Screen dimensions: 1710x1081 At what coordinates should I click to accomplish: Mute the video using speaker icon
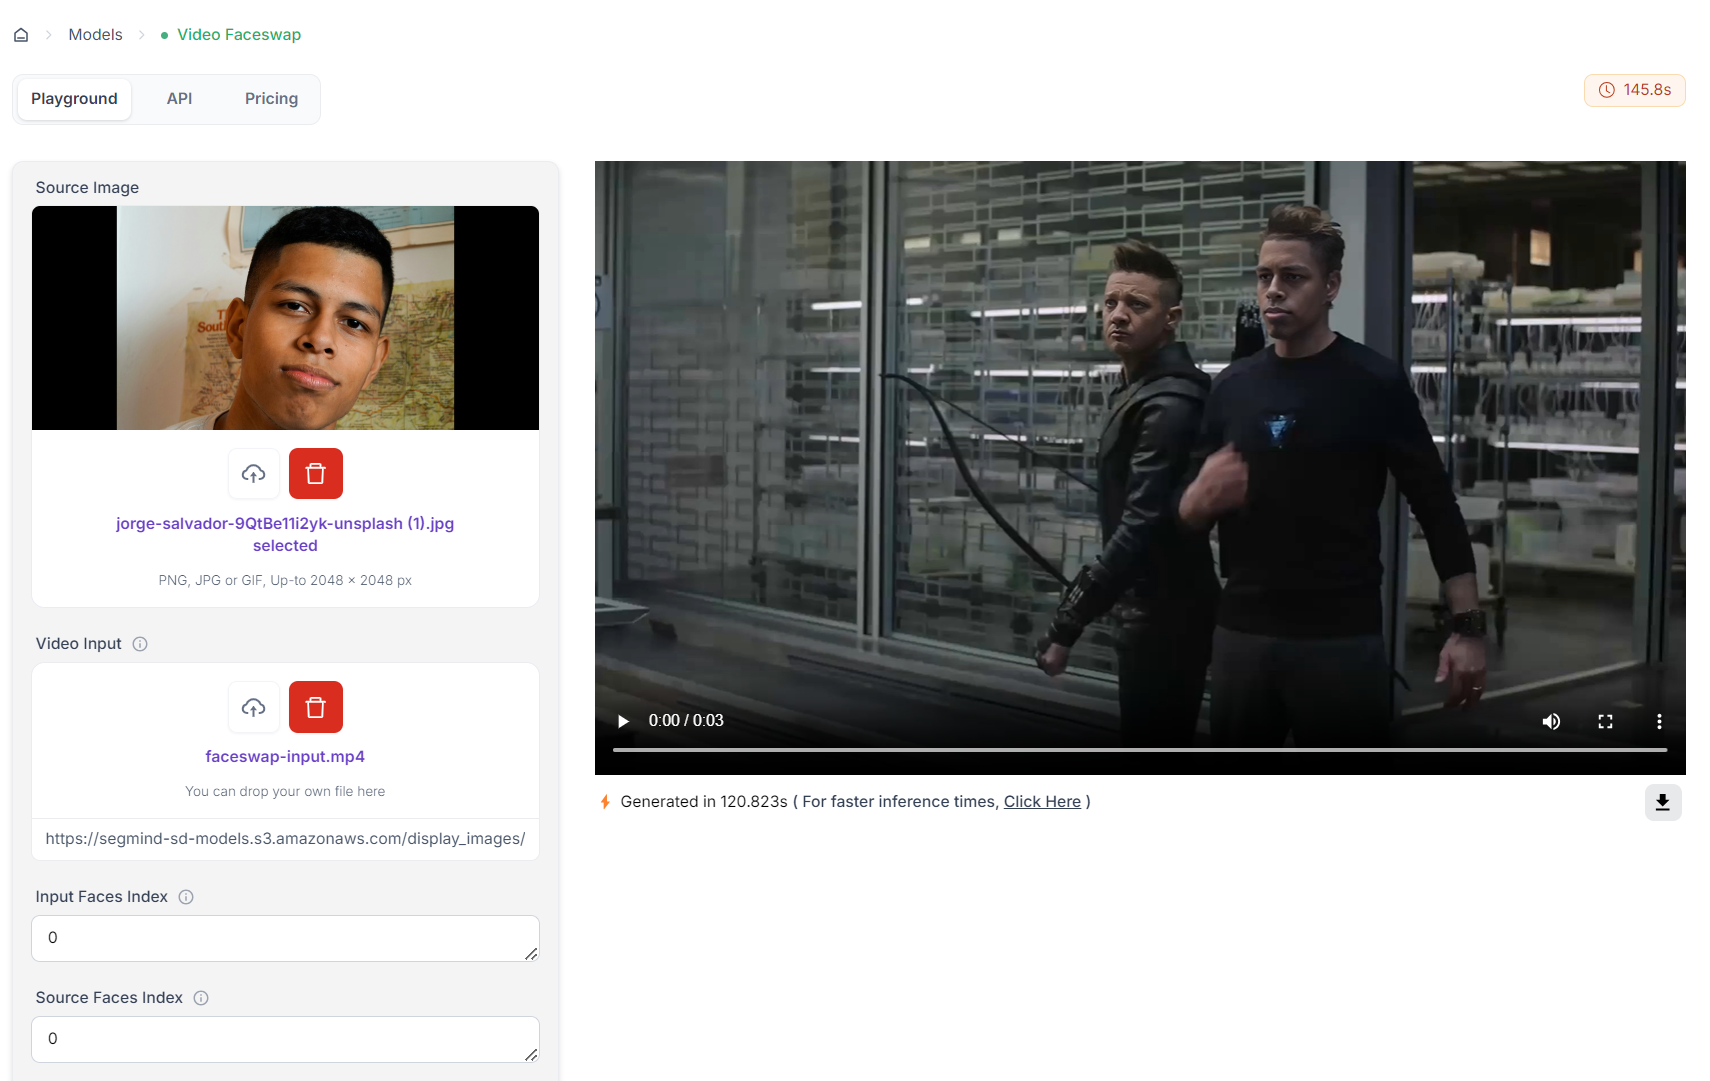coord(1551,721)
